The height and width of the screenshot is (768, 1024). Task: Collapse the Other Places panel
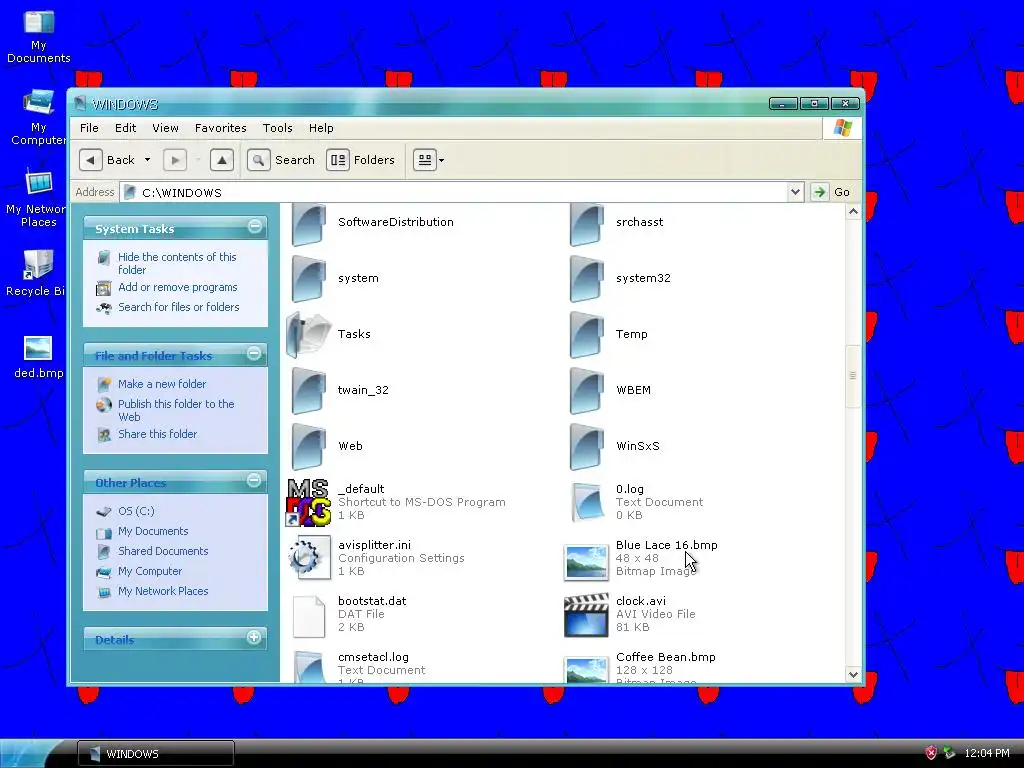(255, 481)
